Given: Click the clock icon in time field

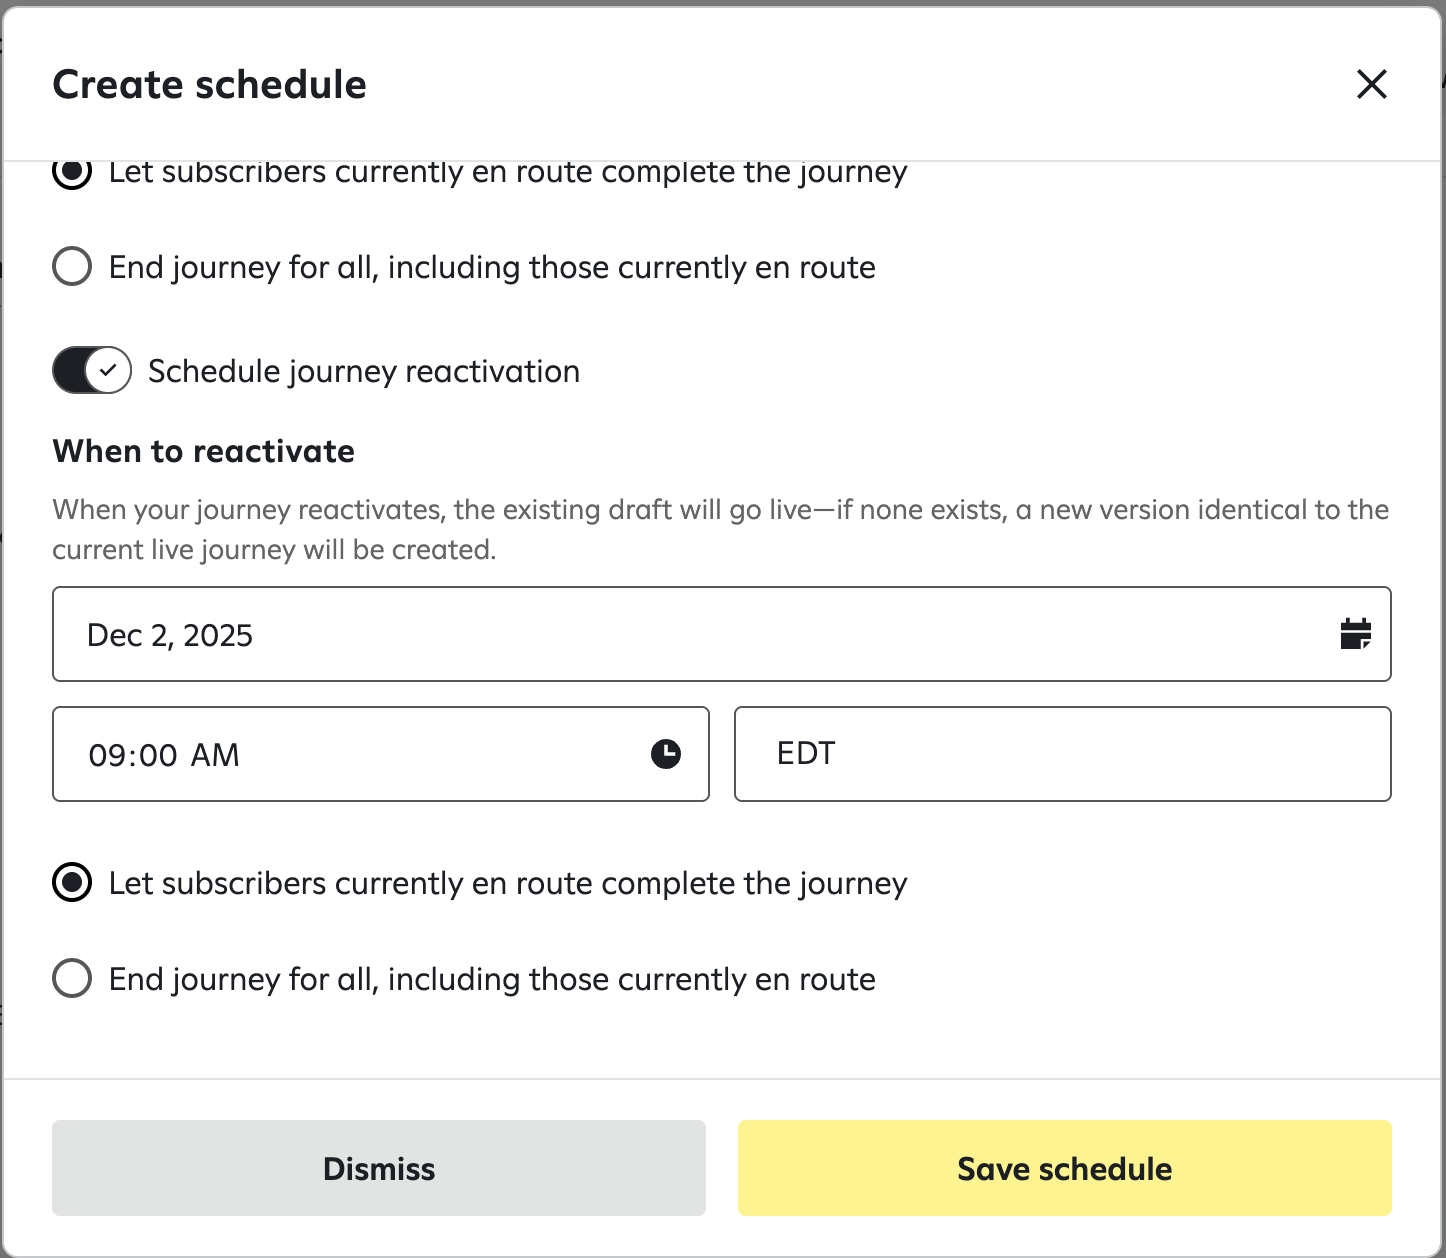Looking at the screenshot, I should 665,754.
